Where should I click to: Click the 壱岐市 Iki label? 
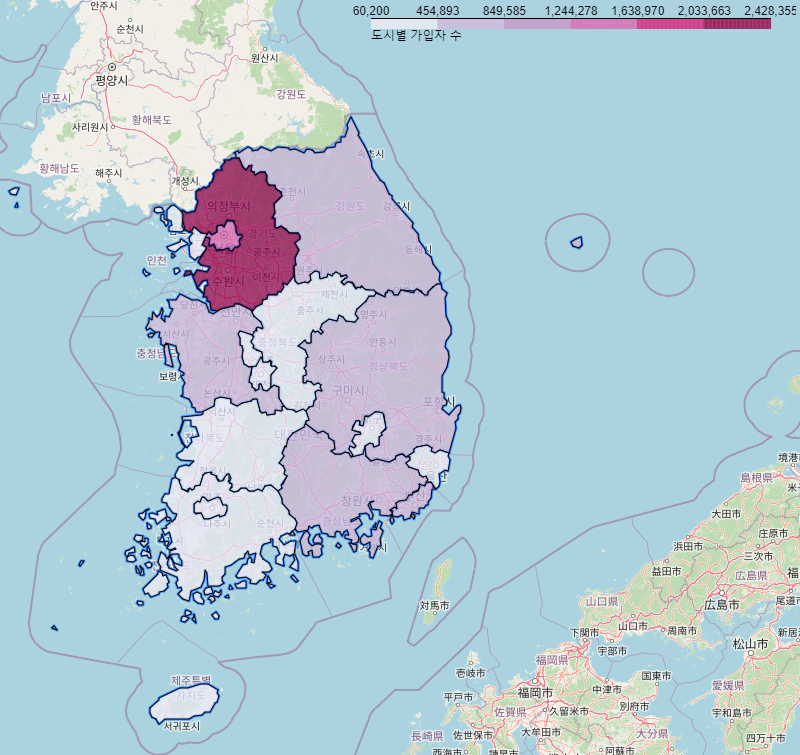(x=470, y=673)
